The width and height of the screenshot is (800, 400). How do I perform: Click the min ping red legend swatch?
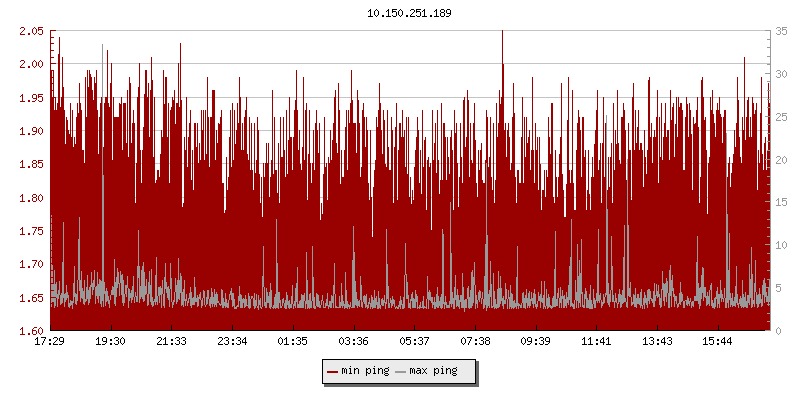(x=333, y=371)
